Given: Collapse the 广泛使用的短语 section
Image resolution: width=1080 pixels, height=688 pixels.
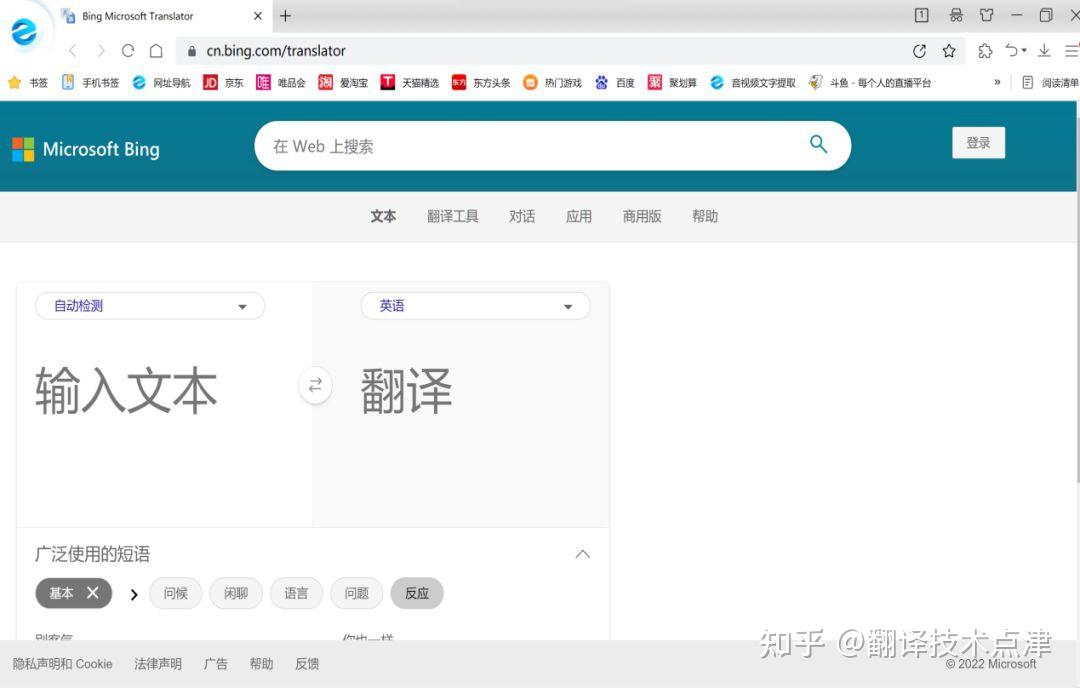Looking at the screenshot, I should pos(582,553).
